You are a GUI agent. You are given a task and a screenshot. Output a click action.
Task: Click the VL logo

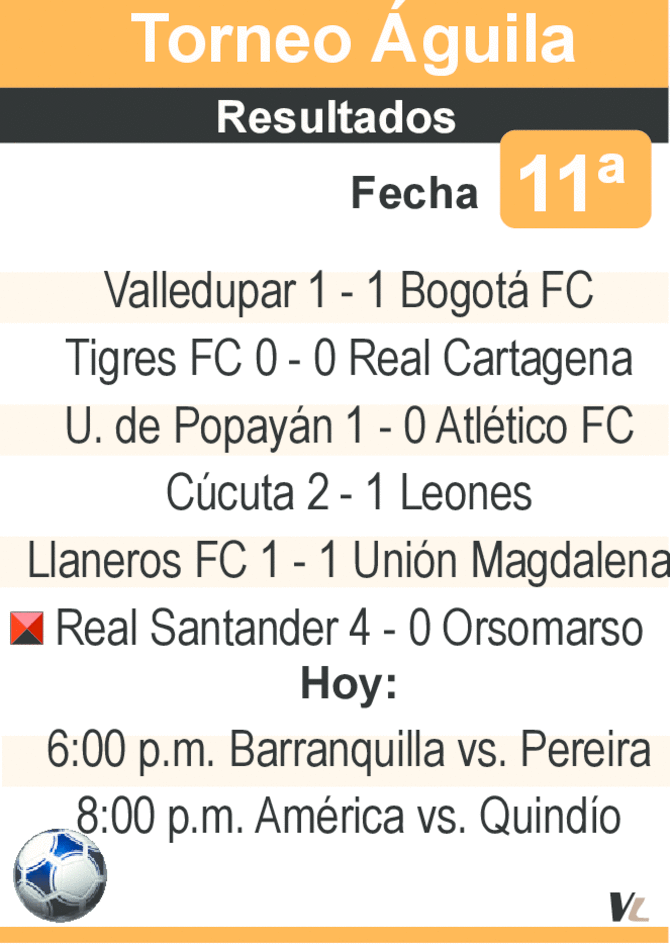pos(629,907)
